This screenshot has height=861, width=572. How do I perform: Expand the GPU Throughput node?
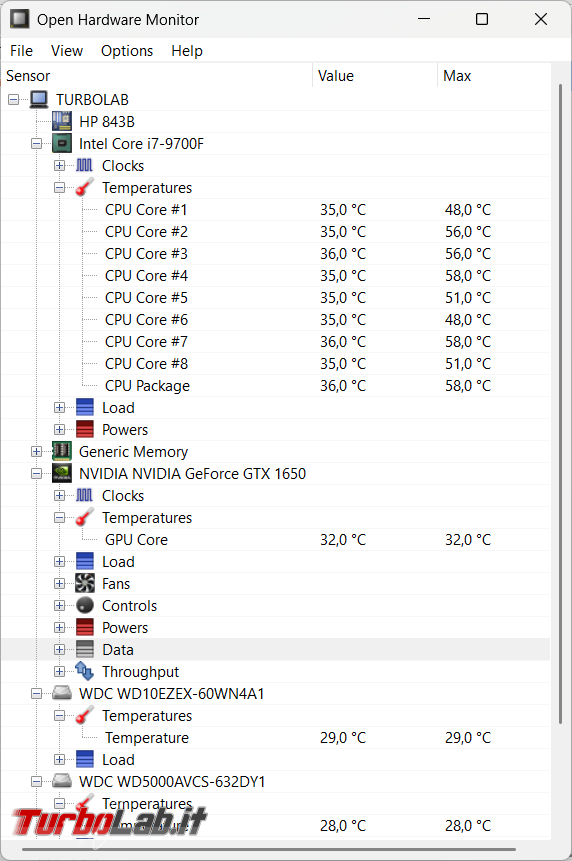(x=60, y=671)
